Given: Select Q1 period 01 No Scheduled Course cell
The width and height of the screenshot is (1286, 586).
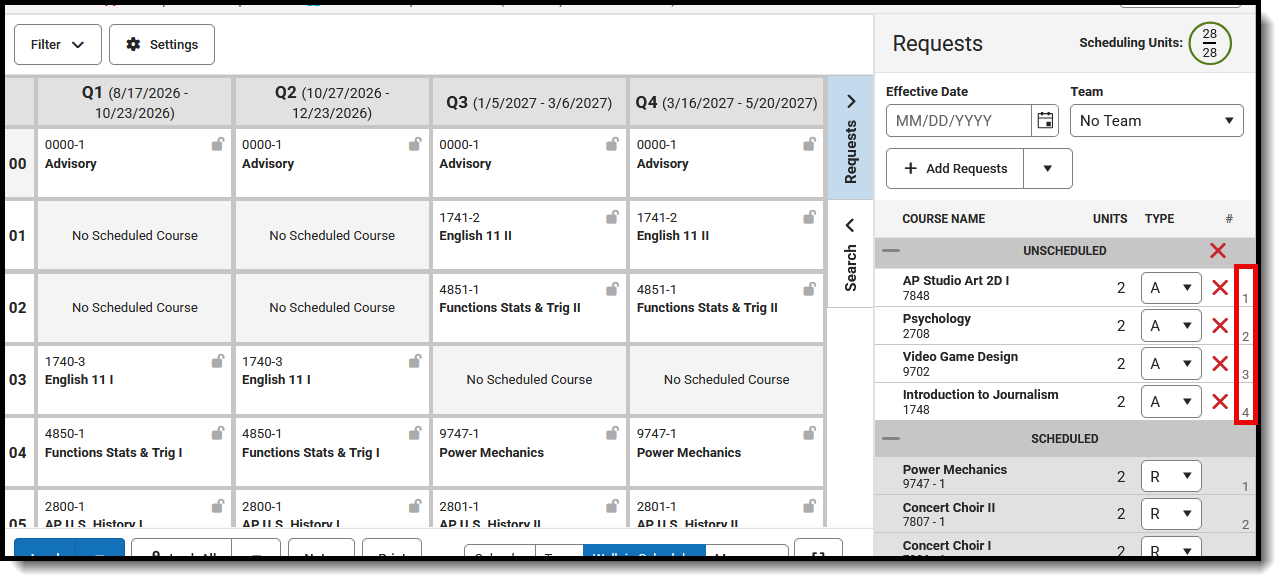Looking at the screenshot, I should tap(135, 236).
